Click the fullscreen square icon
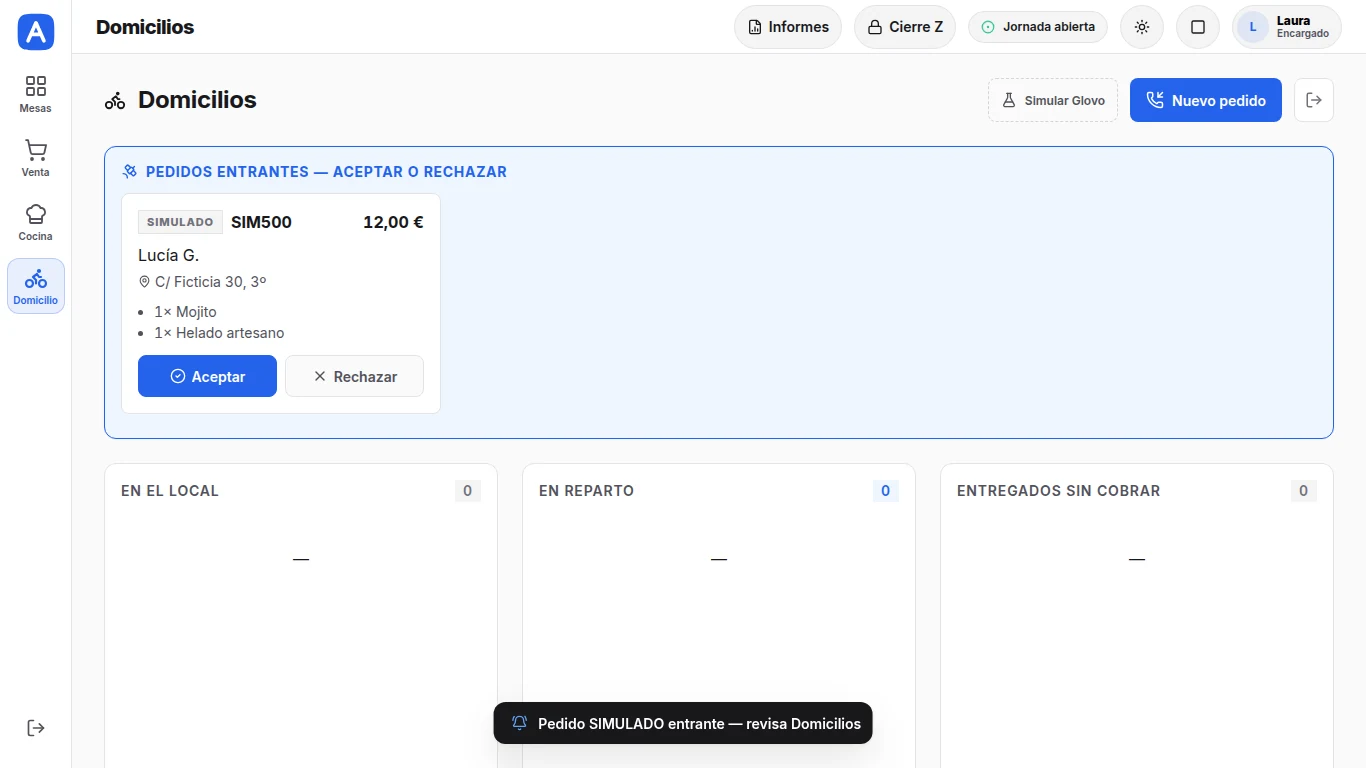 tap(1198, 27)
